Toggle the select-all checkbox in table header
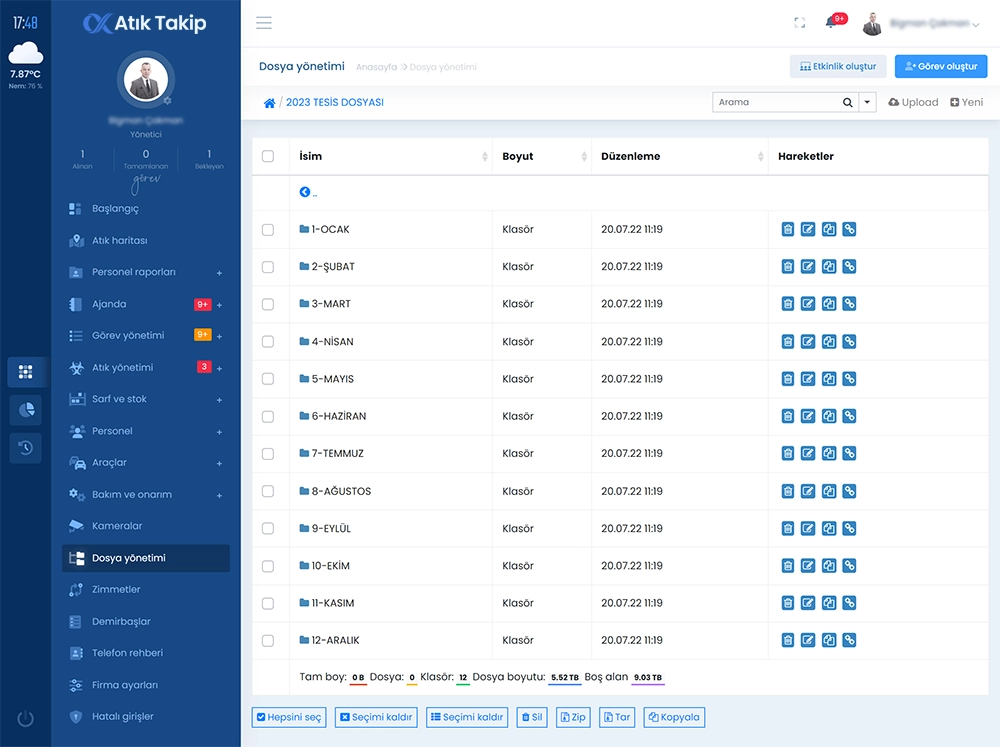This screenshot has height=747, width=1000. (268, 156)
